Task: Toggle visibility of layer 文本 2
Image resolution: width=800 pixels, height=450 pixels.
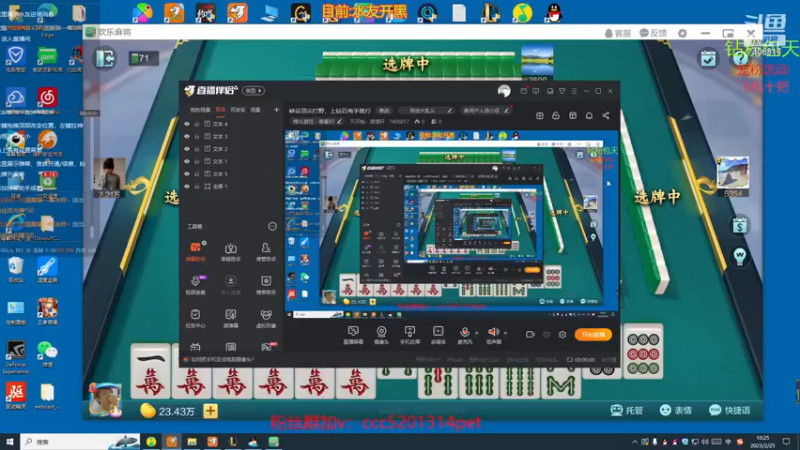Action: point(187,149)
